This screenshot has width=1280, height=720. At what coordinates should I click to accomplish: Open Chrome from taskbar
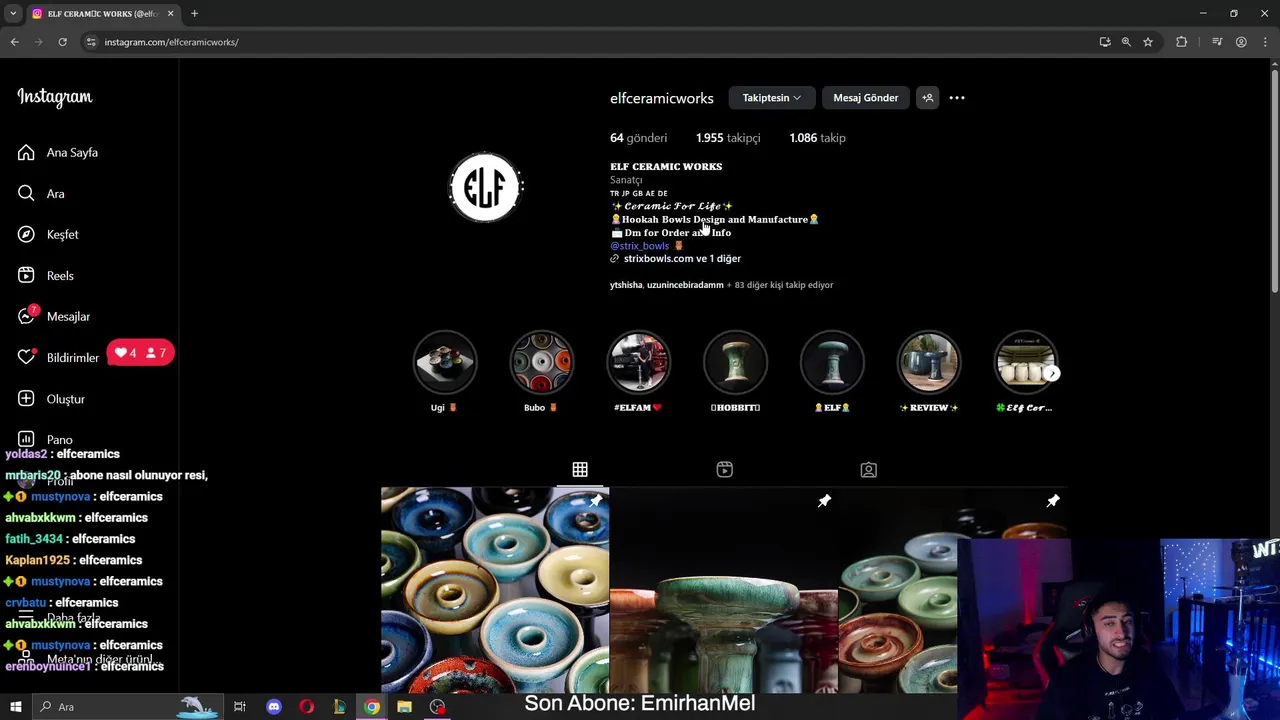(372, 706)
